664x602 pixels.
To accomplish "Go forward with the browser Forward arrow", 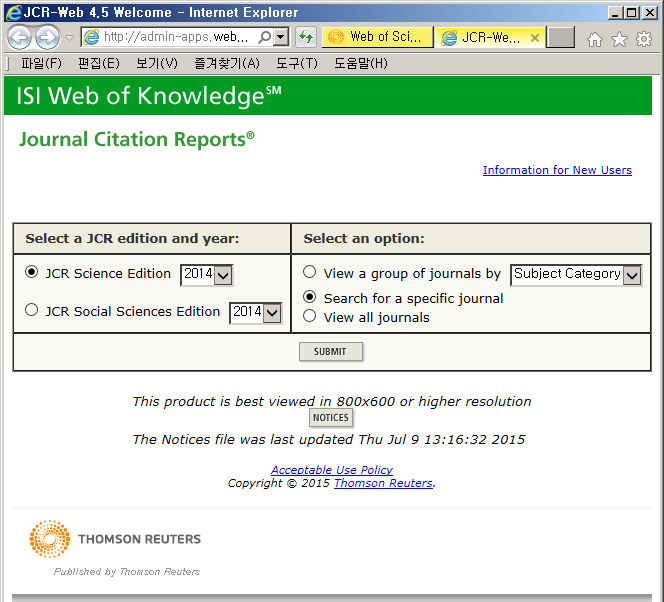I will pos(47,37).
